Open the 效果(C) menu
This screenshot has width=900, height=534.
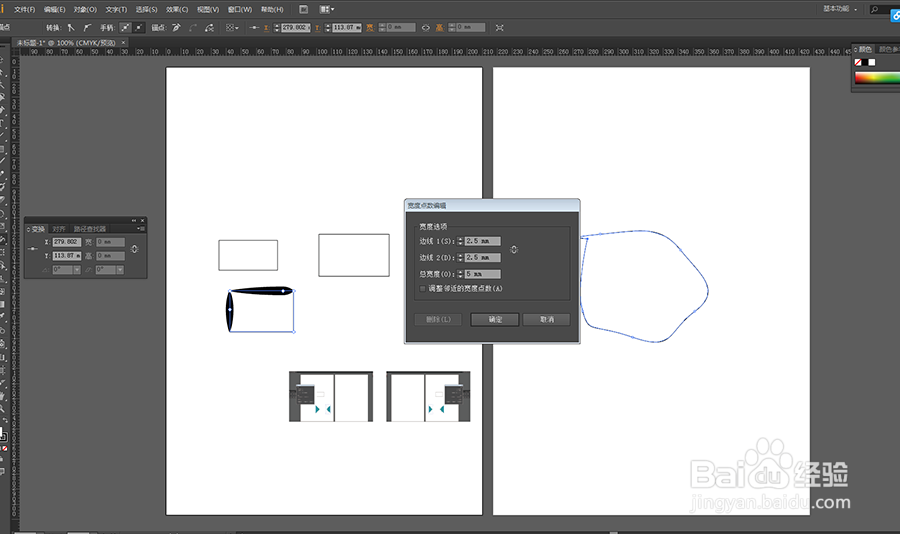tap(177, 9)
